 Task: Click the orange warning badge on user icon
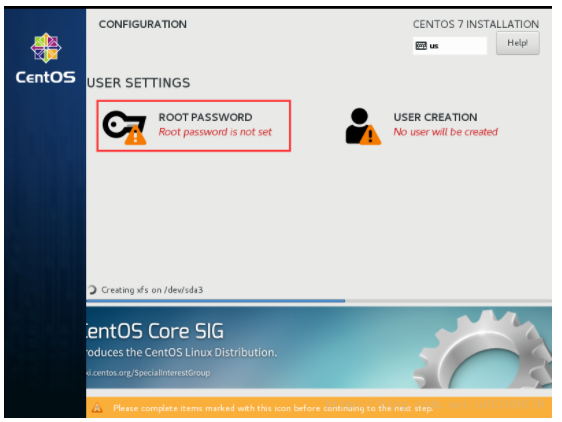pos(370,135)
